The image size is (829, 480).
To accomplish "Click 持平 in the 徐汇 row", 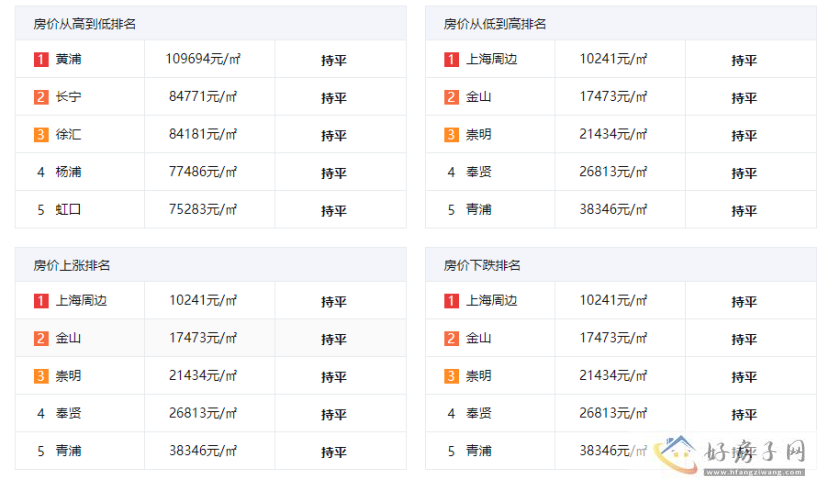I will 334,135.
